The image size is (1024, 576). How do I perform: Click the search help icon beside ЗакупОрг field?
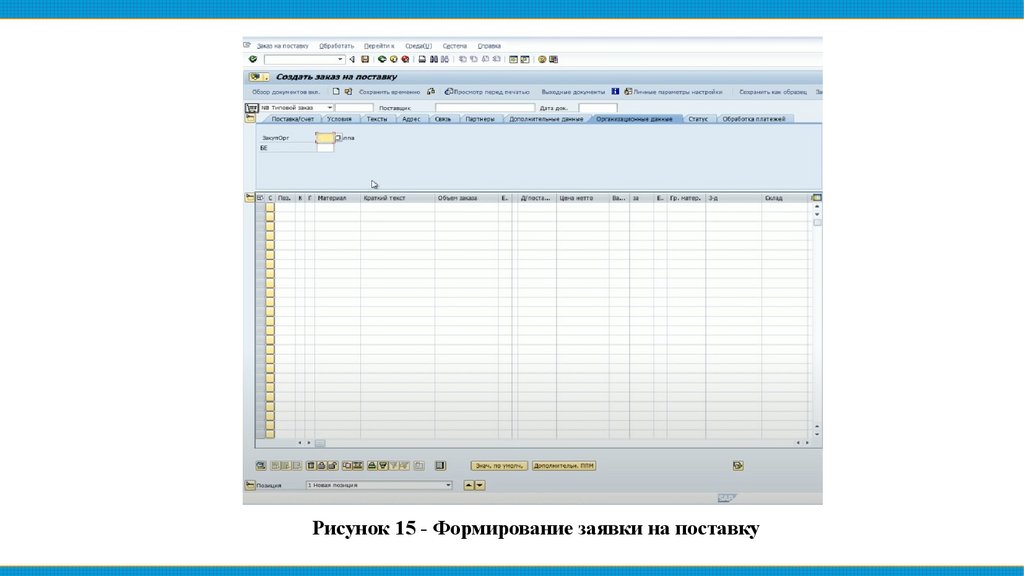[x=338, y=138]
